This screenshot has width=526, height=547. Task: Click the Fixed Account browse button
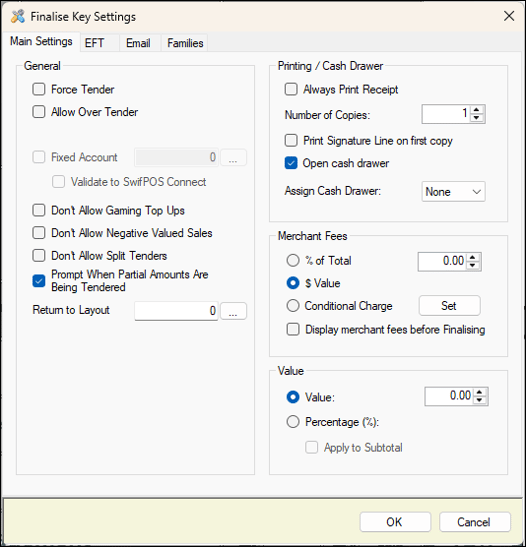233,157
